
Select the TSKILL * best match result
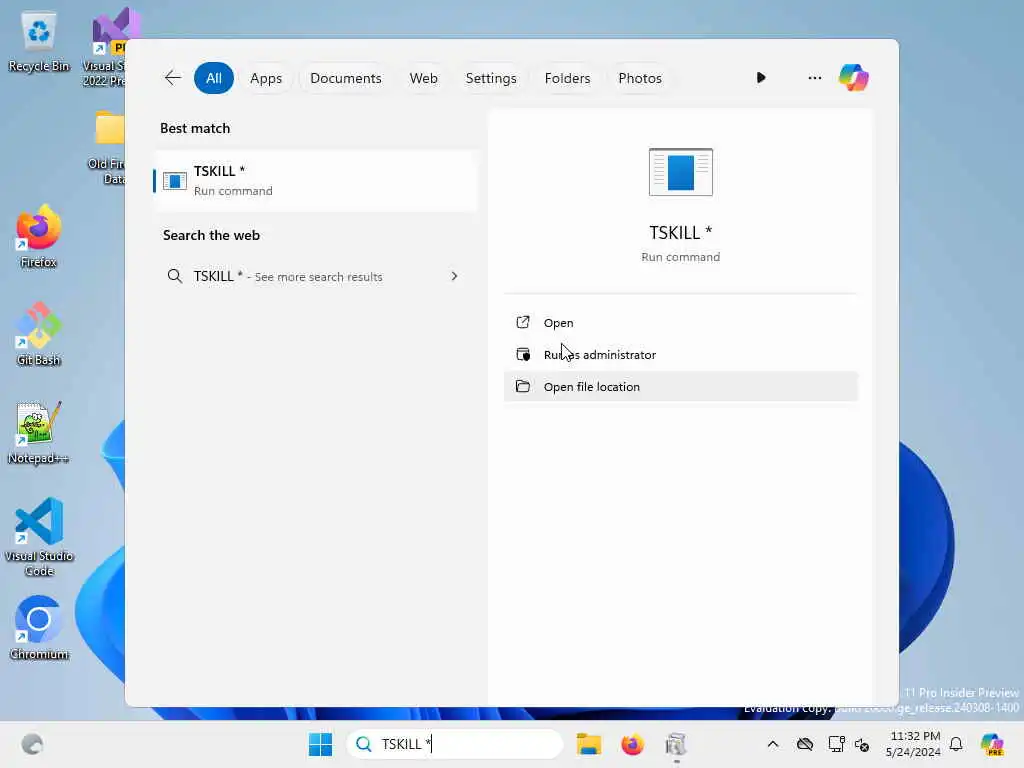315,181
